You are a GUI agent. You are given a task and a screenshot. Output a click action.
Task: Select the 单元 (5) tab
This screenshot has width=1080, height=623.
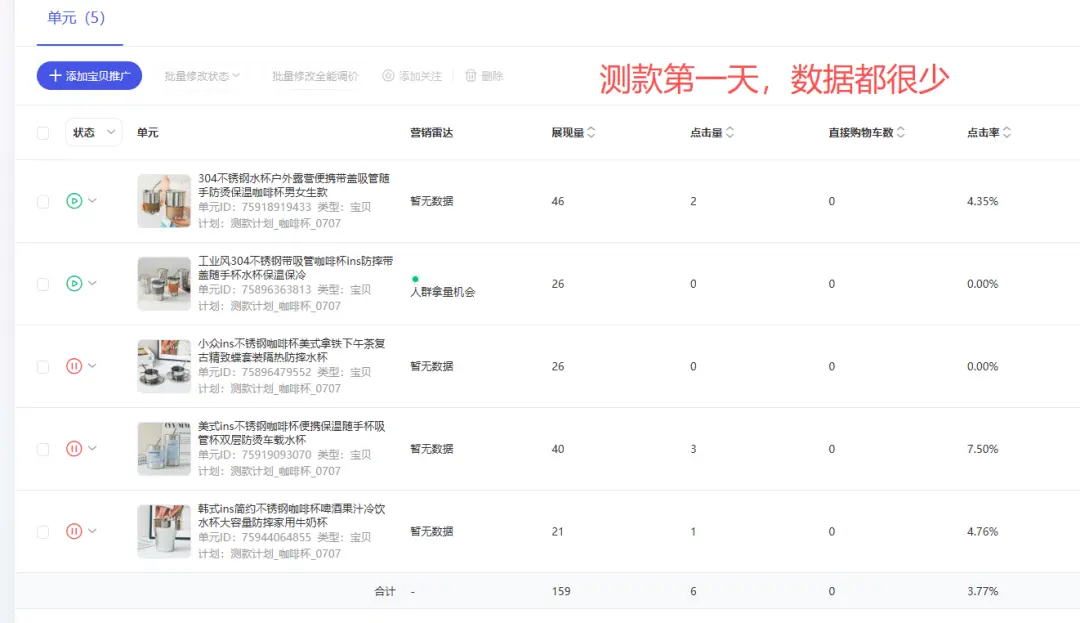pyautogui.click(x=76, y=19)
